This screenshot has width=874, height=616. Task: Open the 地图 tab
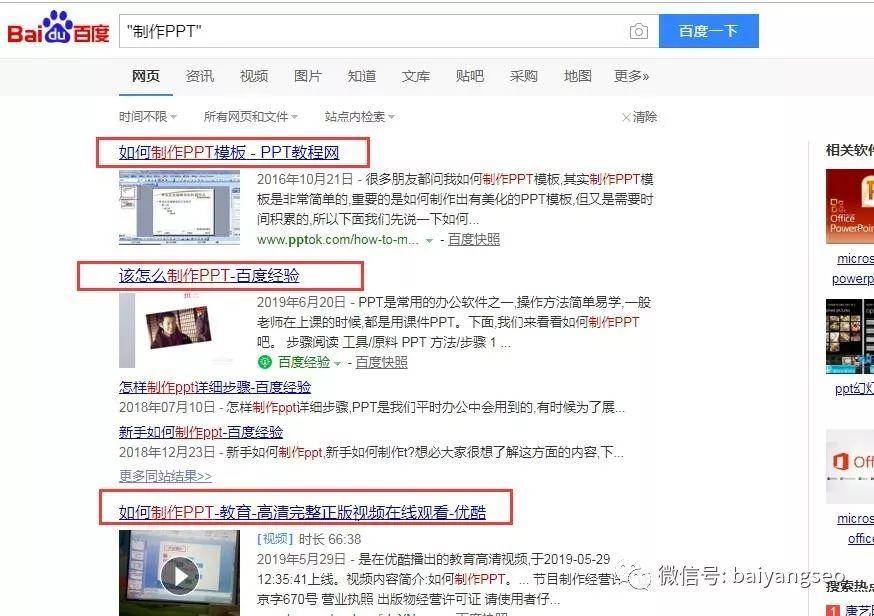[577, 76]
